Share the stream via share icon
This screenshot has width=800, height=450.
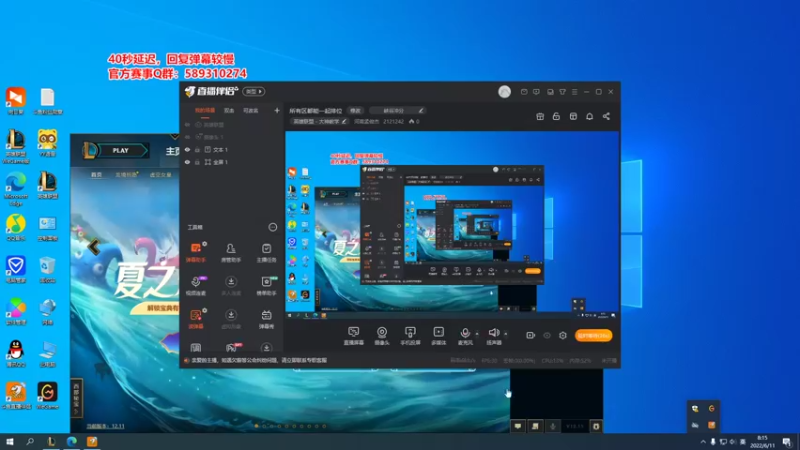point(606,116)
